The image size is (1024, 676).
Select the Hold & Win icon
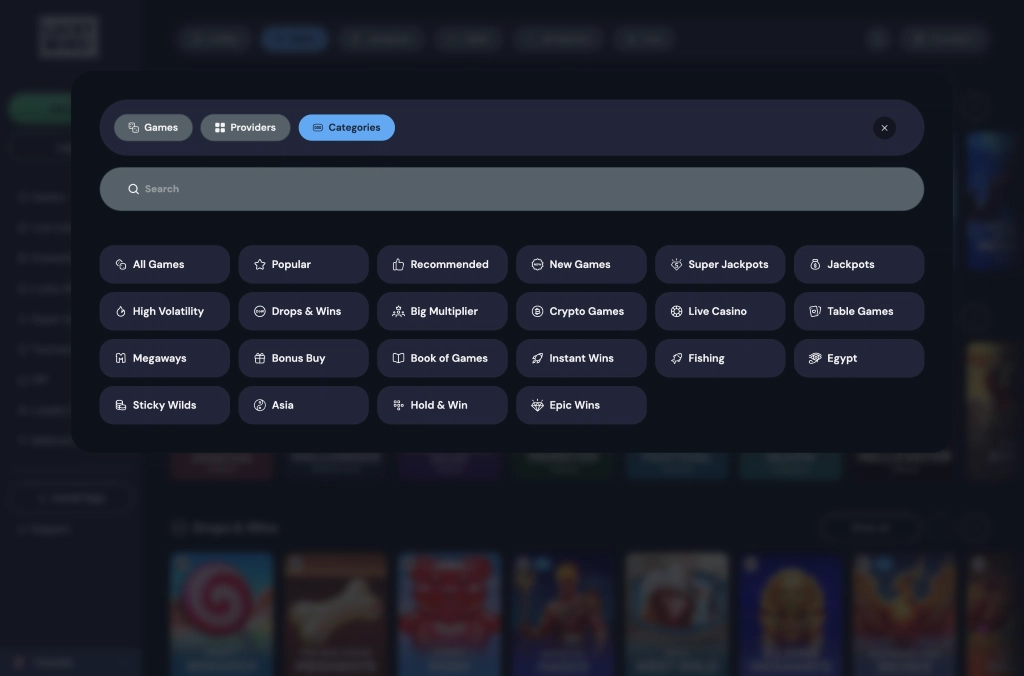point(397,405)
